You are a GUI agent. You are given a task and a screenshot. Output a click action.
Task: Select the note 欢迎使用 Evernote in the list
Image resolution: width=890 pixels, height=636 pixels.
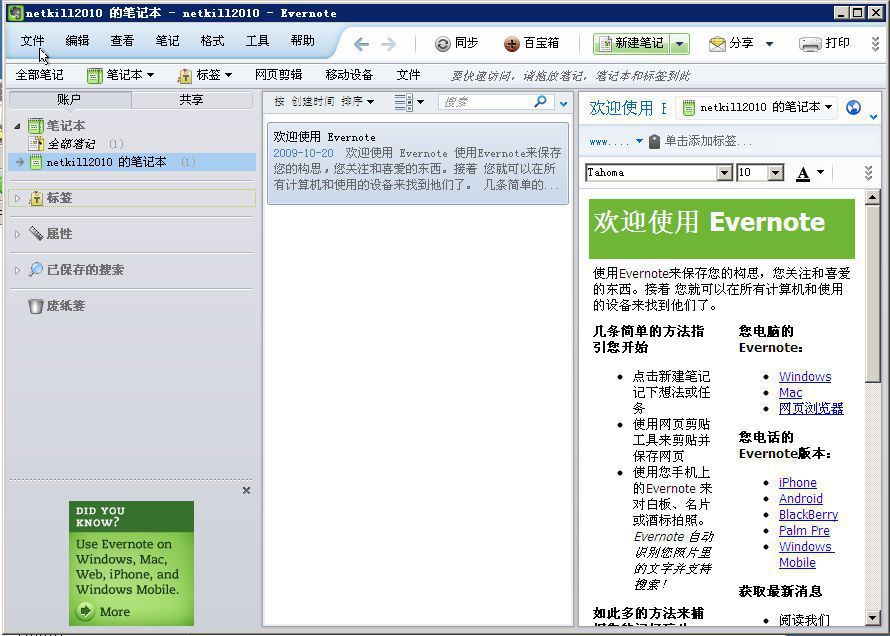pos(418,155)
